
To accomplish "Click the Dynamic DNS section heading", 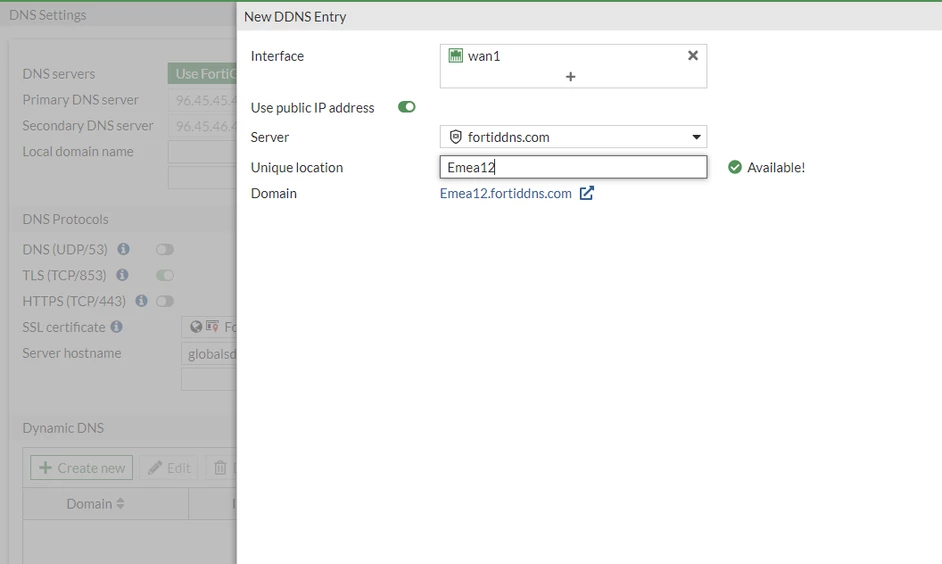I will coord(63,428).
